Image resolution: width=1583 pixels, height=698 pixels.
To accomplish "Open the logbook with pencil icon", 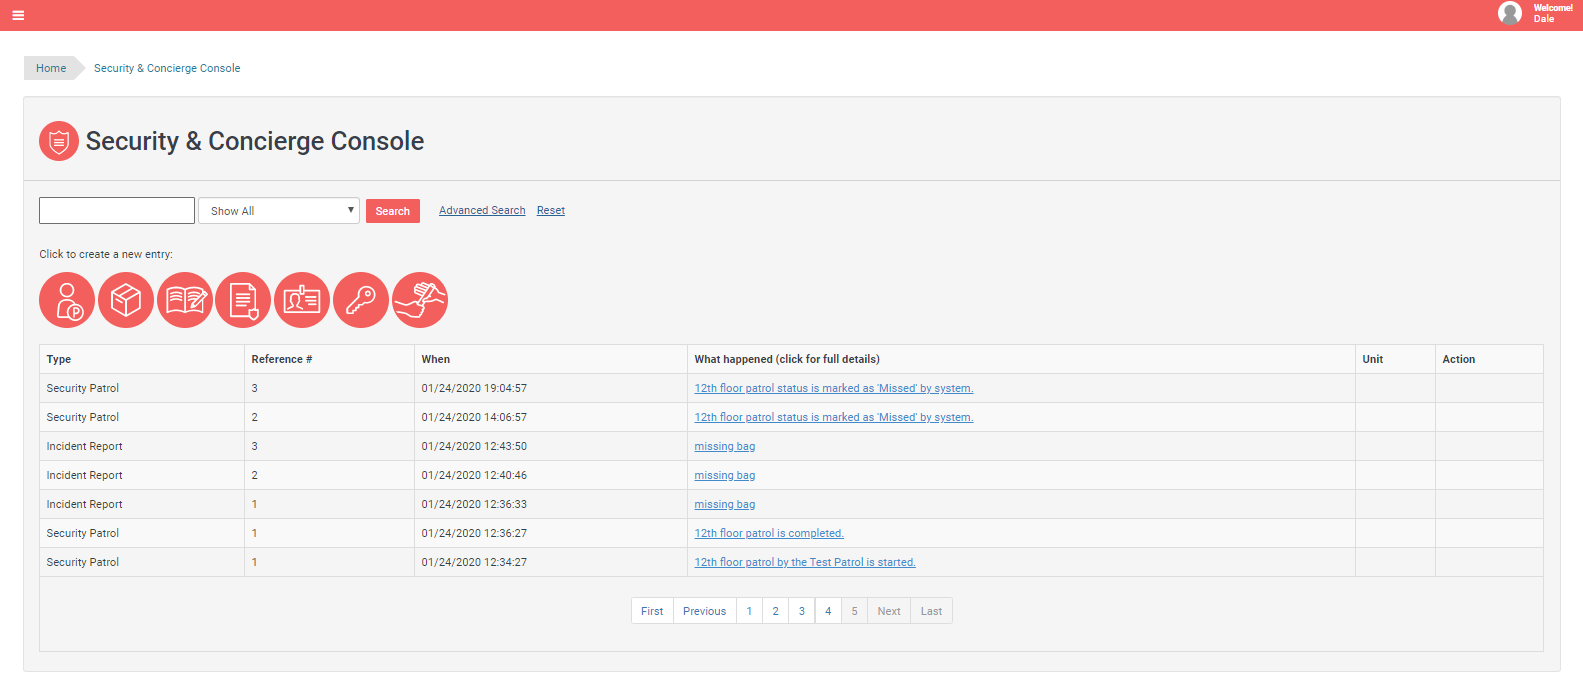I will point(185,300).
